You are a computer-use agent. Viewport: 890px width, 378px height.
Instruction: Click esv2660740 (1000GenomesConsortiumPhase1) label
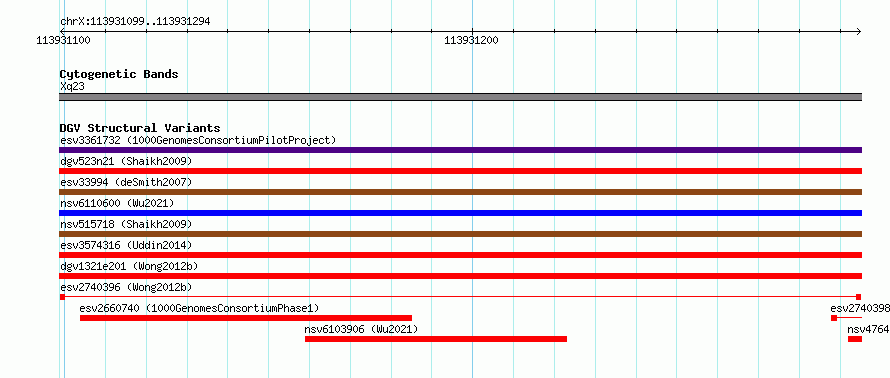tap(199, 308)
